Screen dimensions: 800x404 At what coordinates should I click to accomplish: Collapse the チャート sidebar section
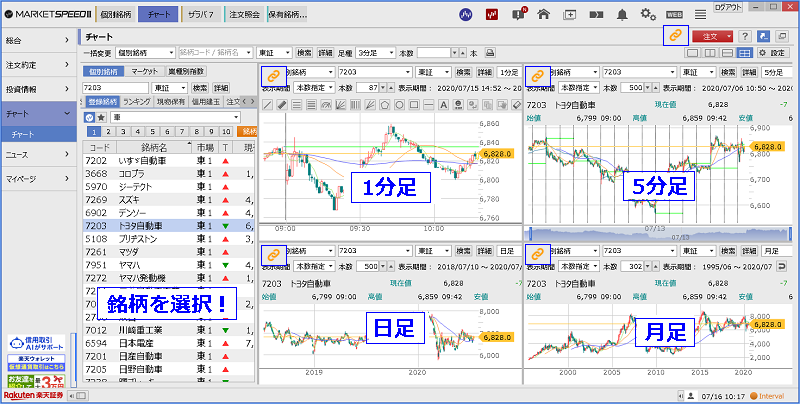pos(38,114)
